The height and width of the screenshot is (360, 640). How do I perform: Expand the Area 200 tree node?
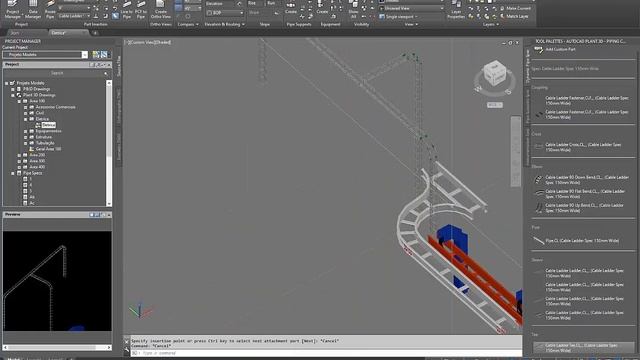[x=19, y=155]
